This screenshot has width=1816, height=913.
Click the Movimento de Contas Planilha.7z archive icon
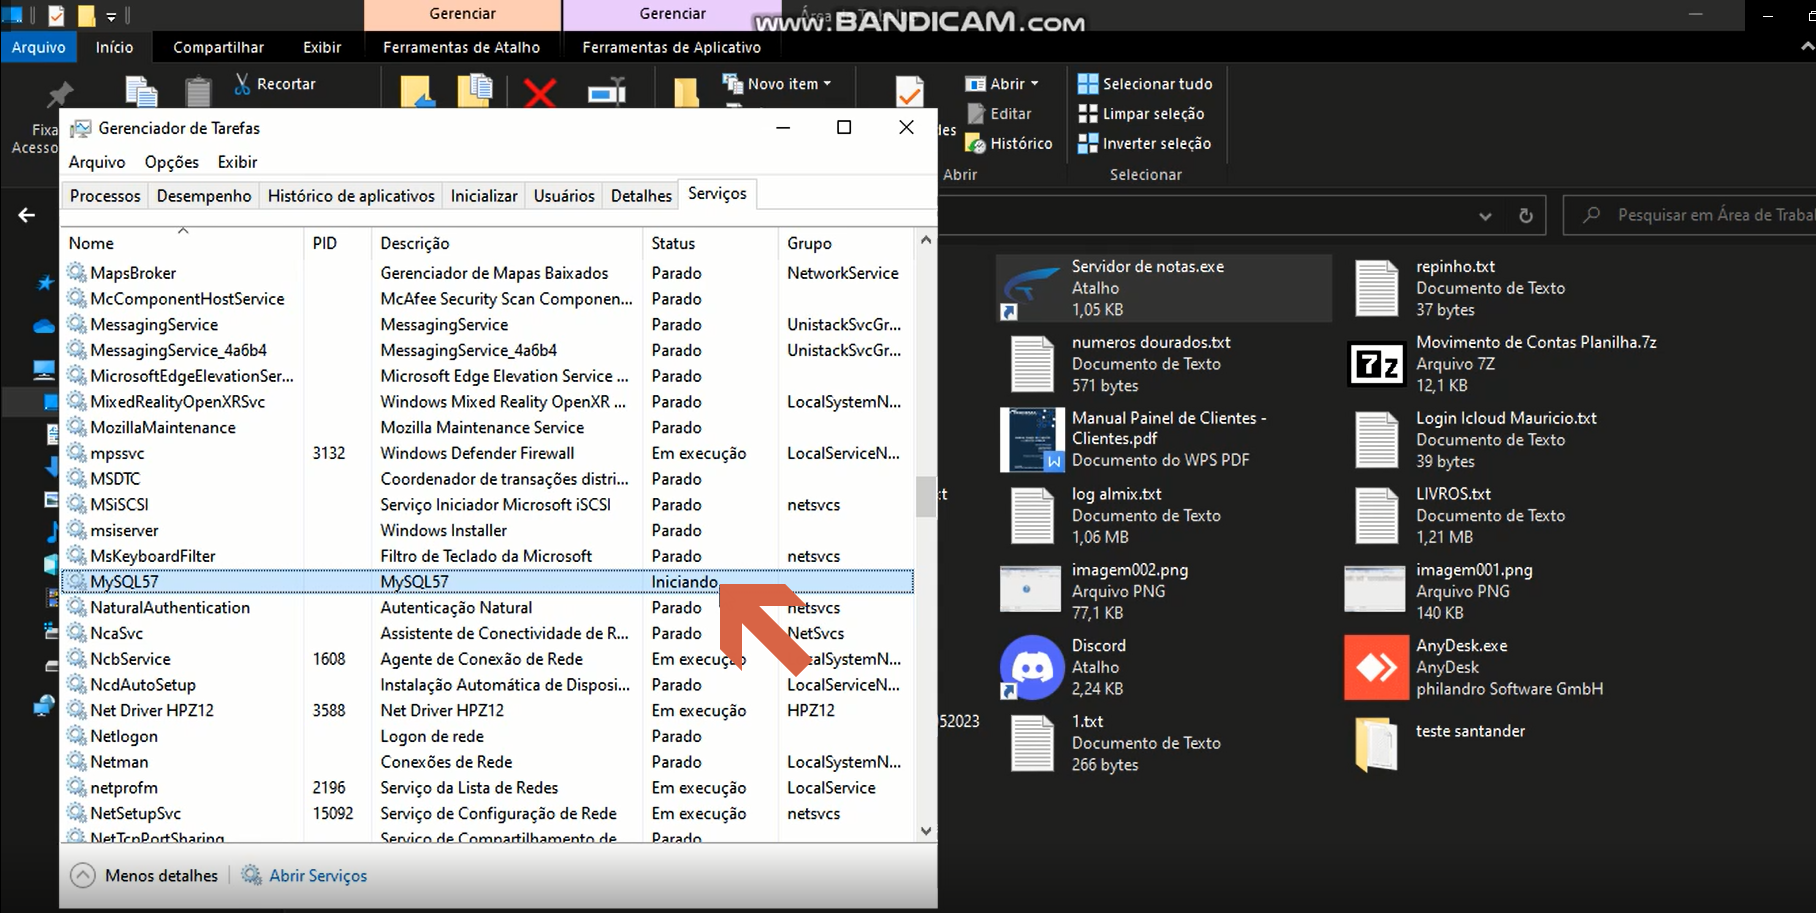click(x=1376, y=364)
